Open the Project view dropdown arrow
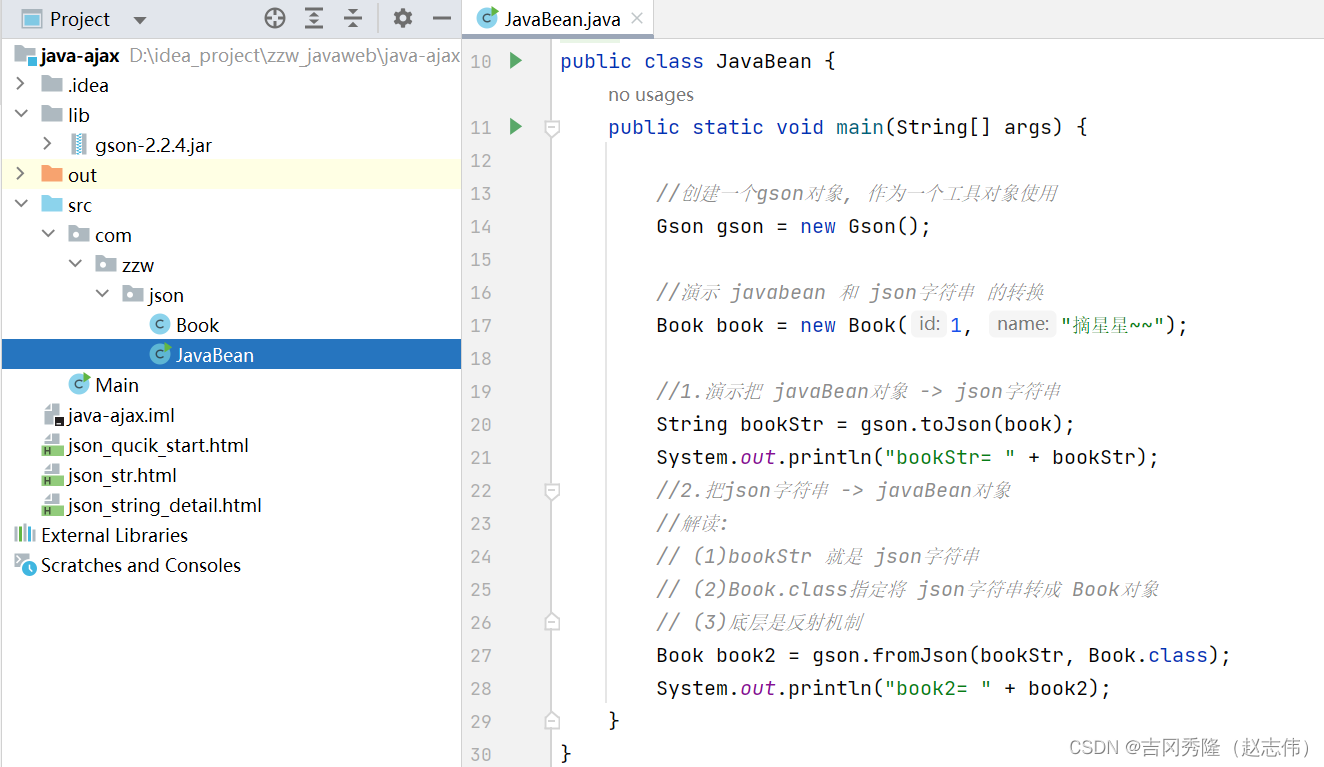The image size is (1324, 767). click(x=139, y=19)
